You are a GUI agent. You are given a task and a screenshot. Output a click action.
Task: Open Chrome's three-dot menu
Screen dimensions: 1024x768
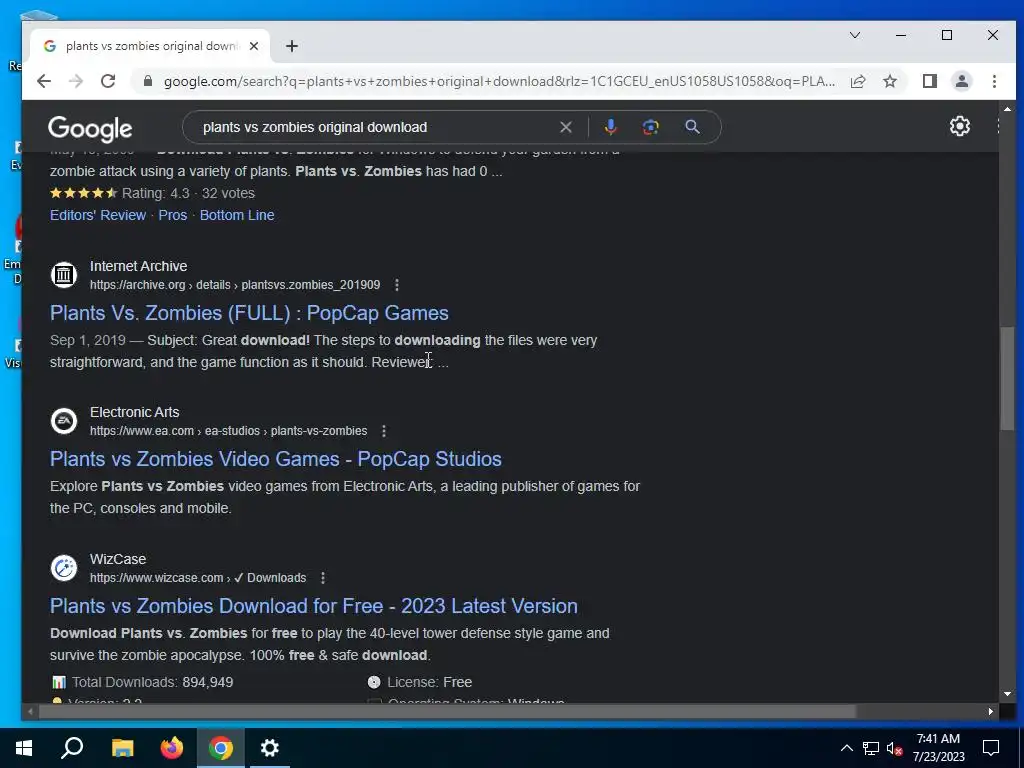pos(994,81)
